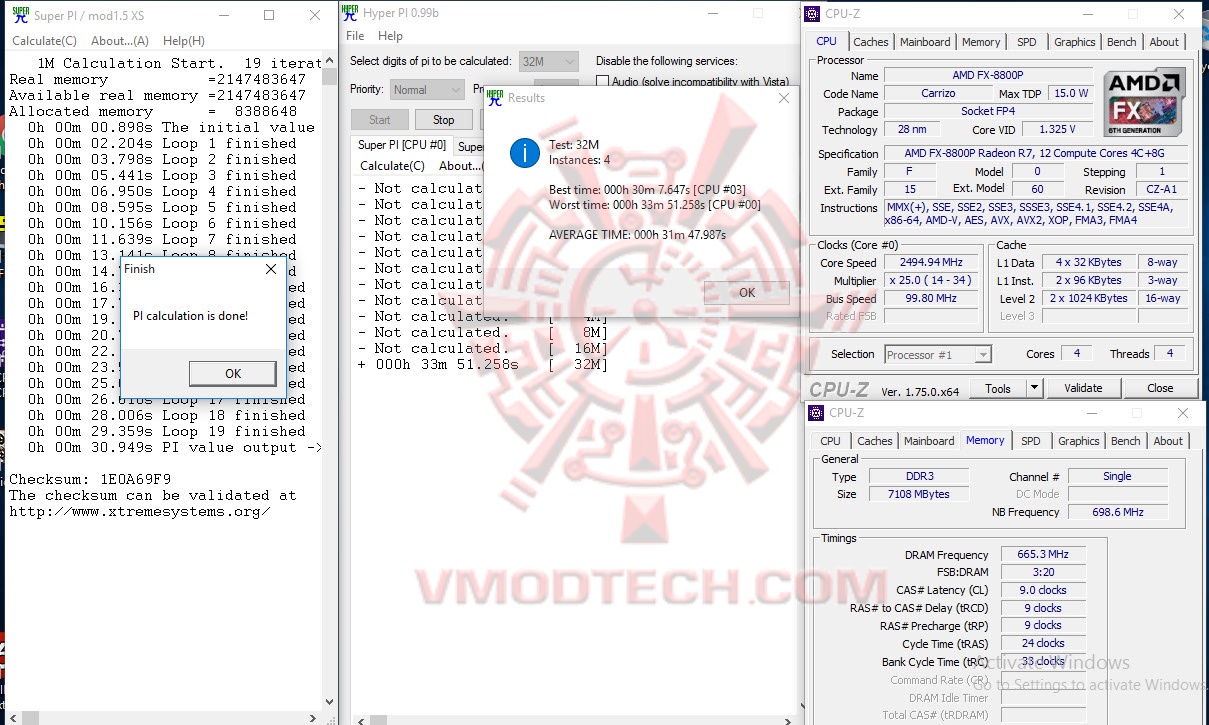Click the NB Frequency value 698.6 MHz

1117,512
